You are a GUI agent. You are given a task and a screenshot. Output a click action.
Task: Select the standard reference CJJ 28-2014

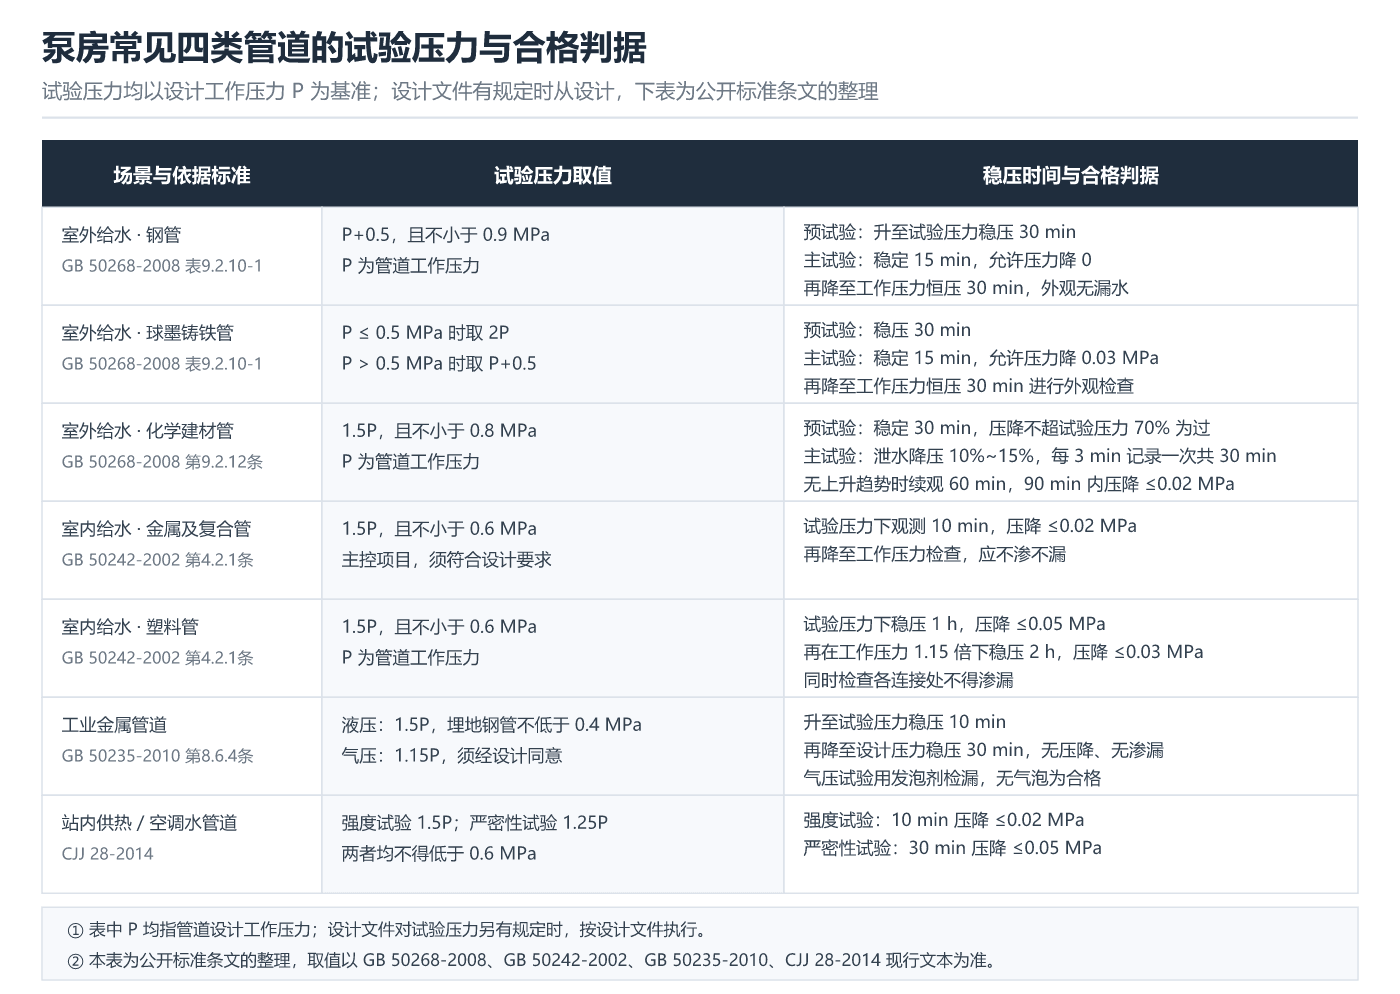[108, 854]
